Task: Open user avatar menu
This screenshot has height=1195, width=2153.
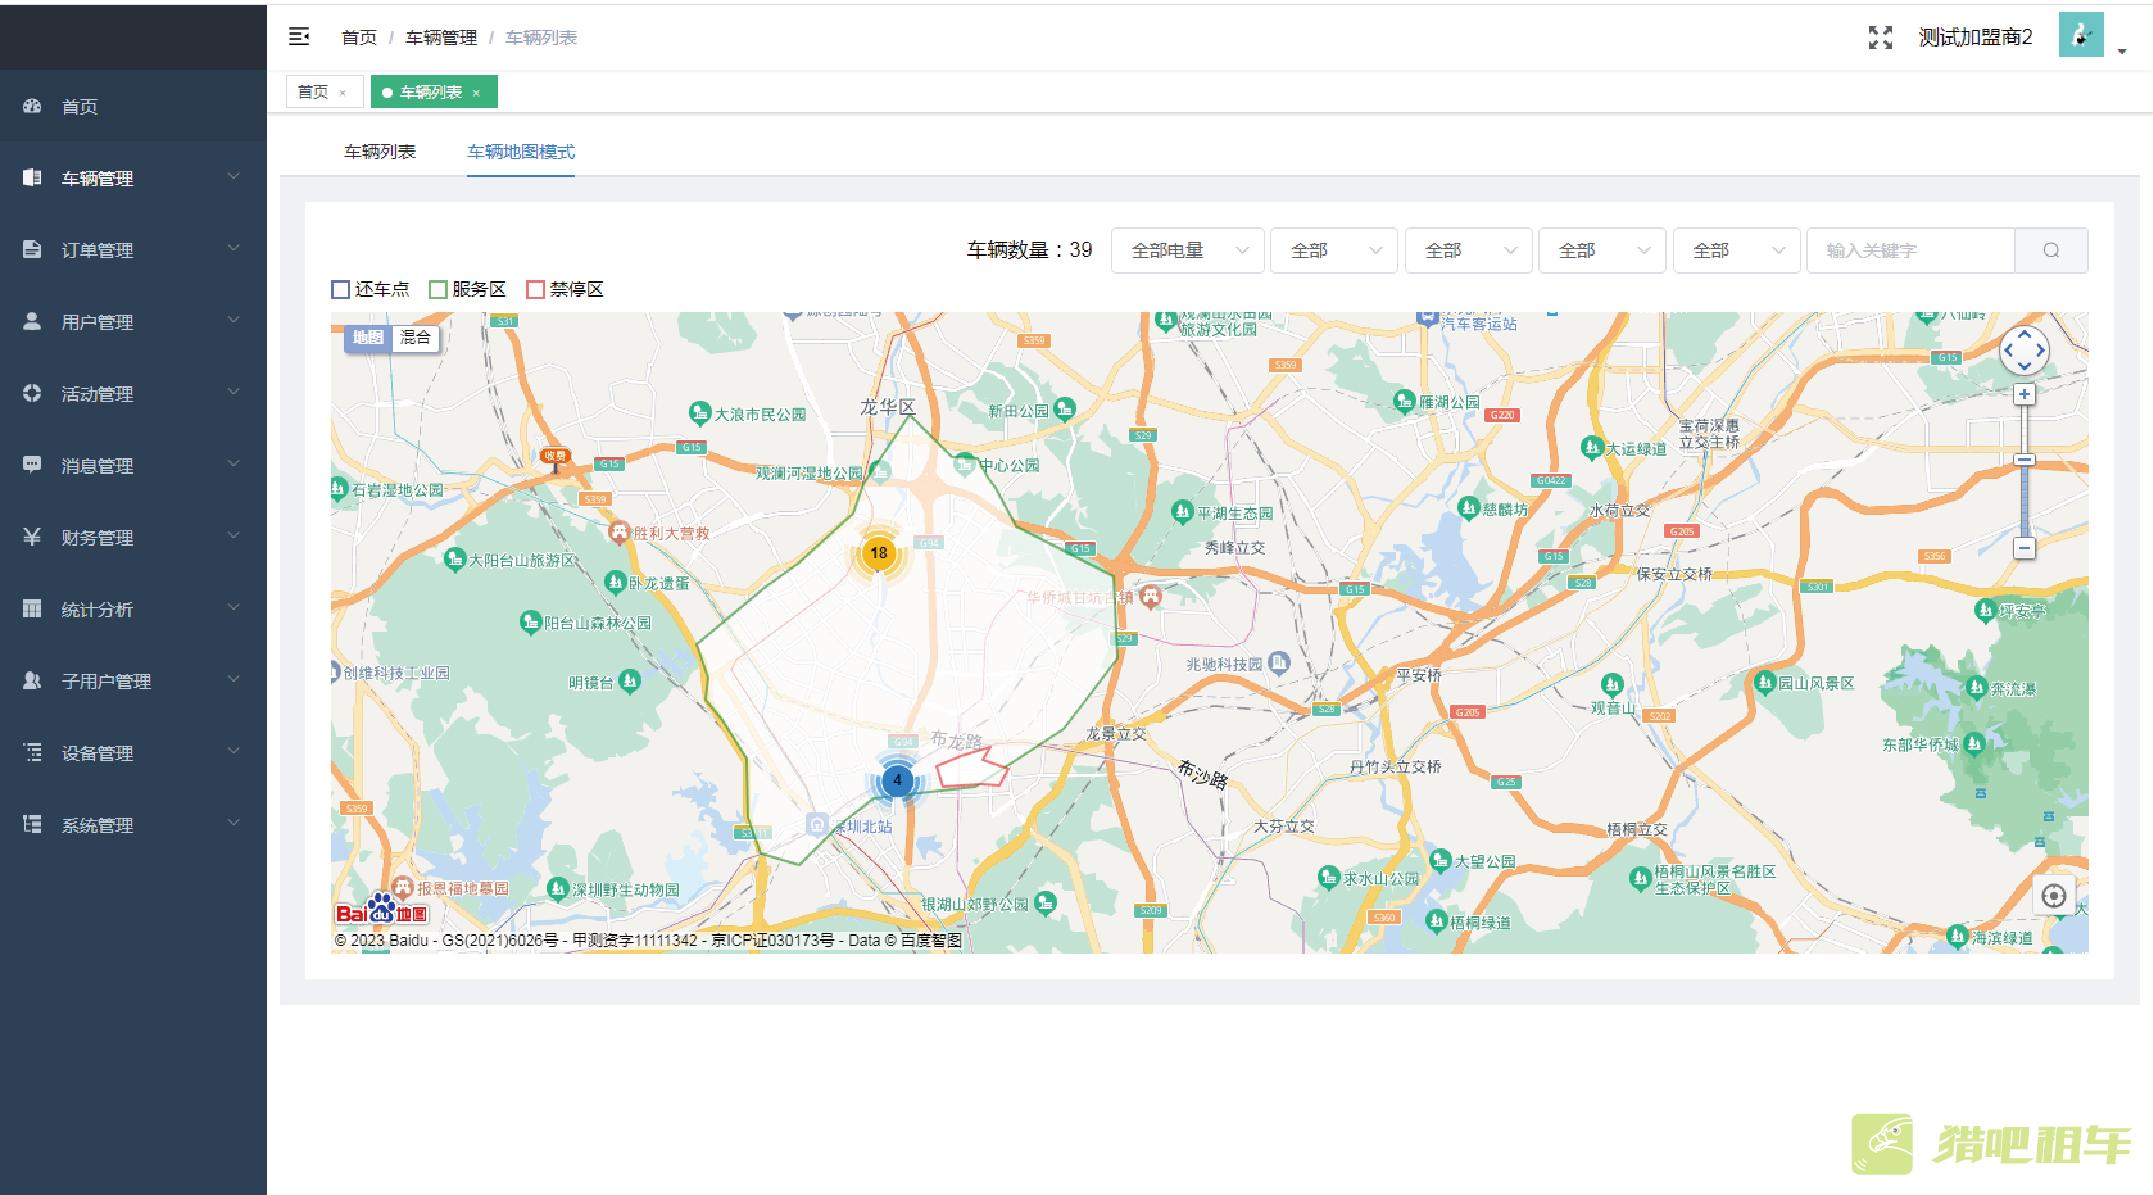Action: pyautogui.click(x=2081, y=35)
